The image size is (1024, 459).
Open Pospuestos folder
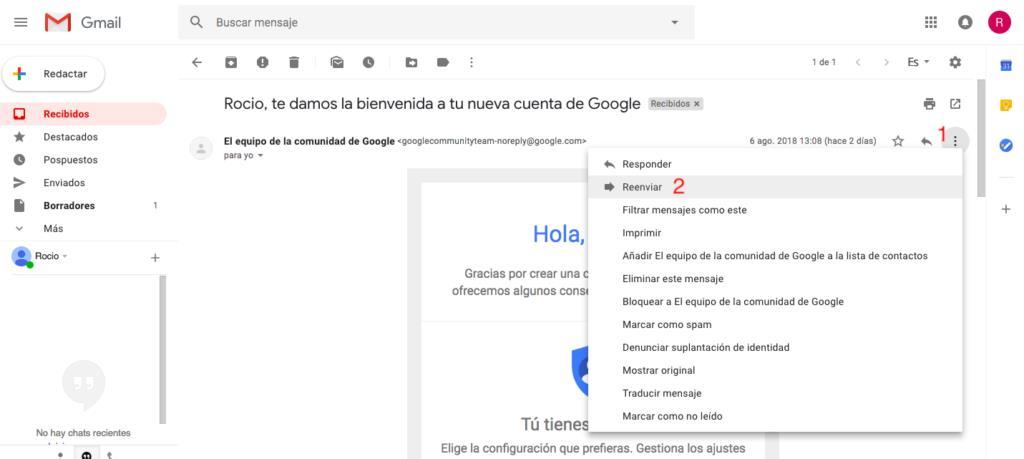point(84,160)
